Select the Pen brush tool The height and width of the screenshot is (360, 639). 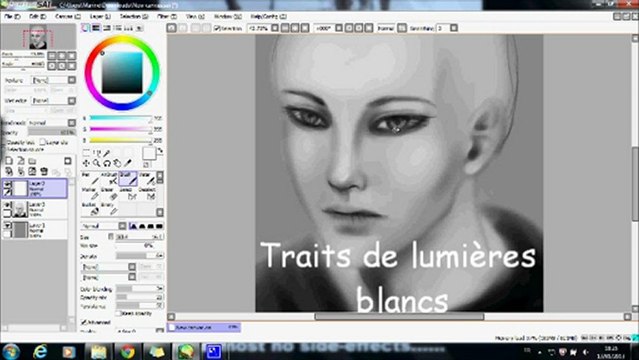[90, 178]
